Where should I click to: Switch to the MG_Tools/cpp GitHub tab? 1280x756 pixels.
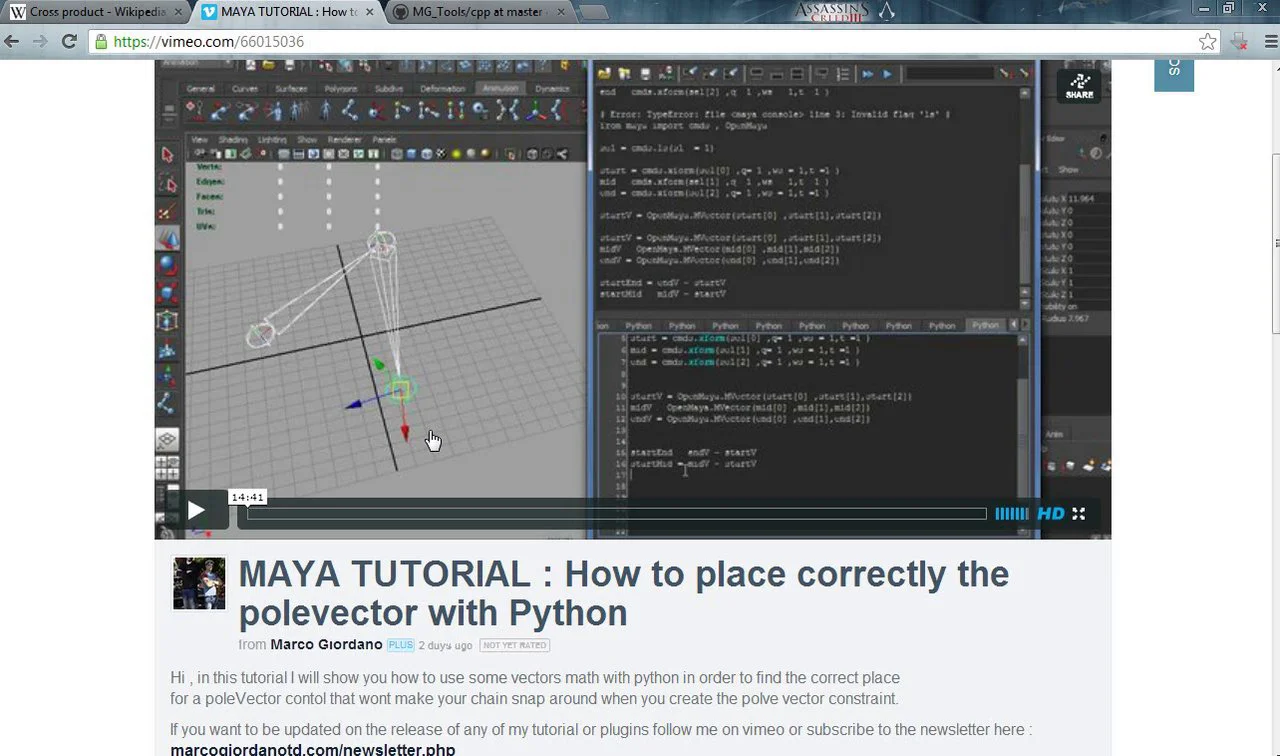tap(477, 12)
